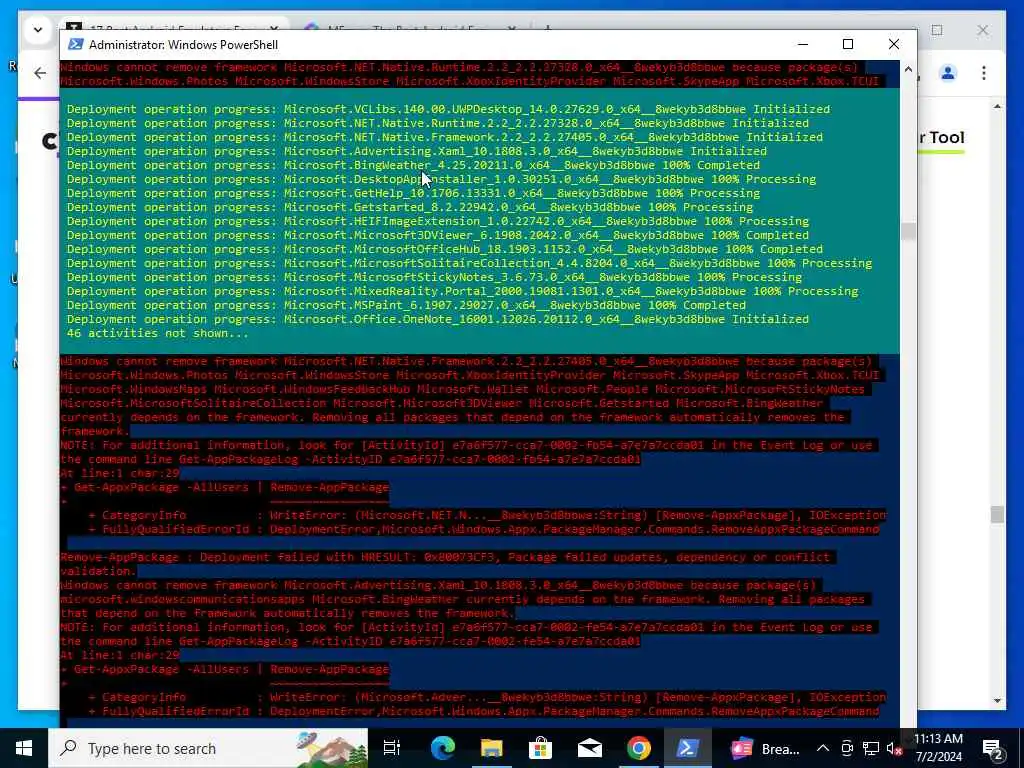Screen dimensions: 1024x768
Task: Click Chrome page scrollbar up arrow
Action: 997,106
